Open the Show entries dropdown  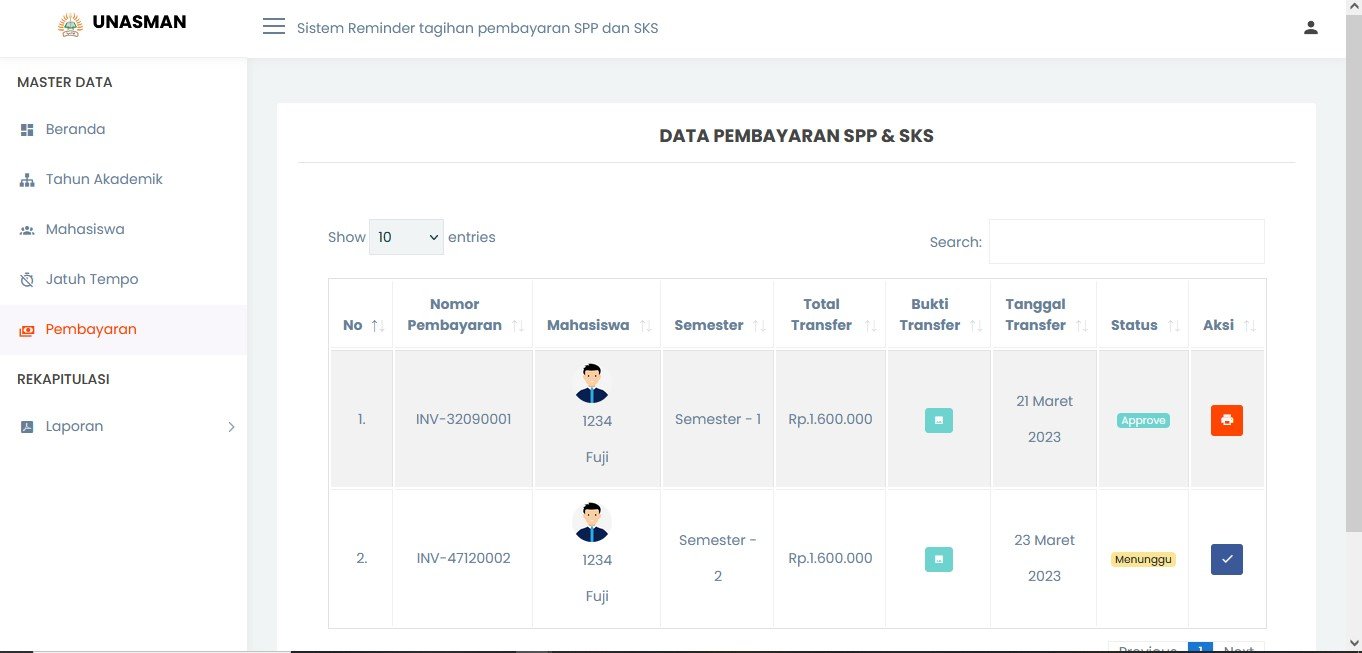point(406,237)
